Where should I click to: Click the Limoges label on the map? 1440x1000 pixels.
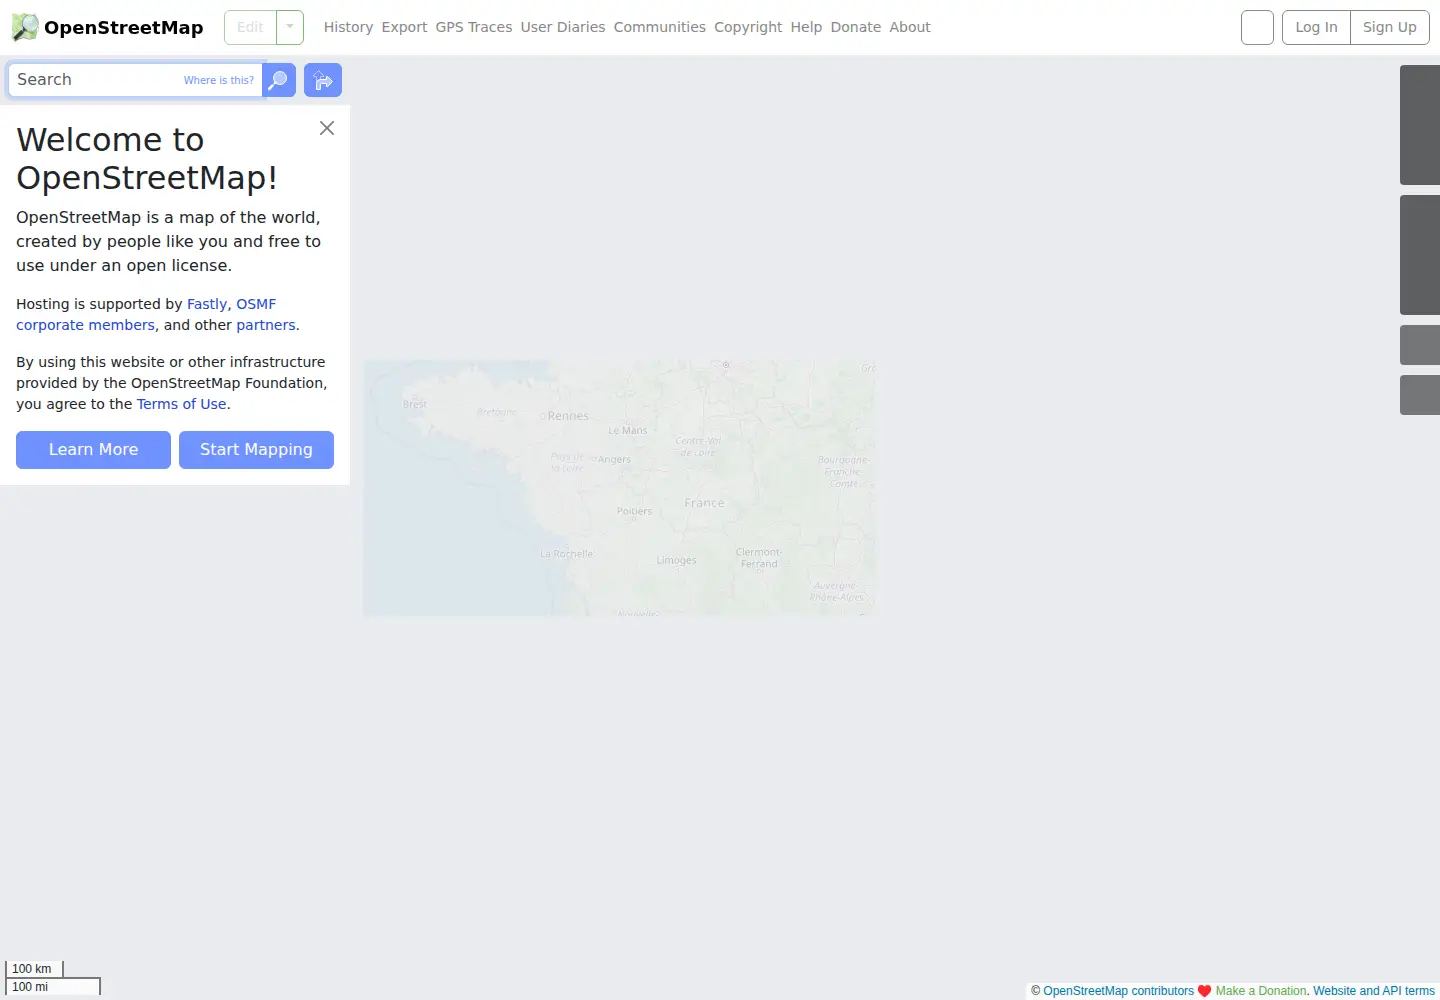(x=677, y=560)
